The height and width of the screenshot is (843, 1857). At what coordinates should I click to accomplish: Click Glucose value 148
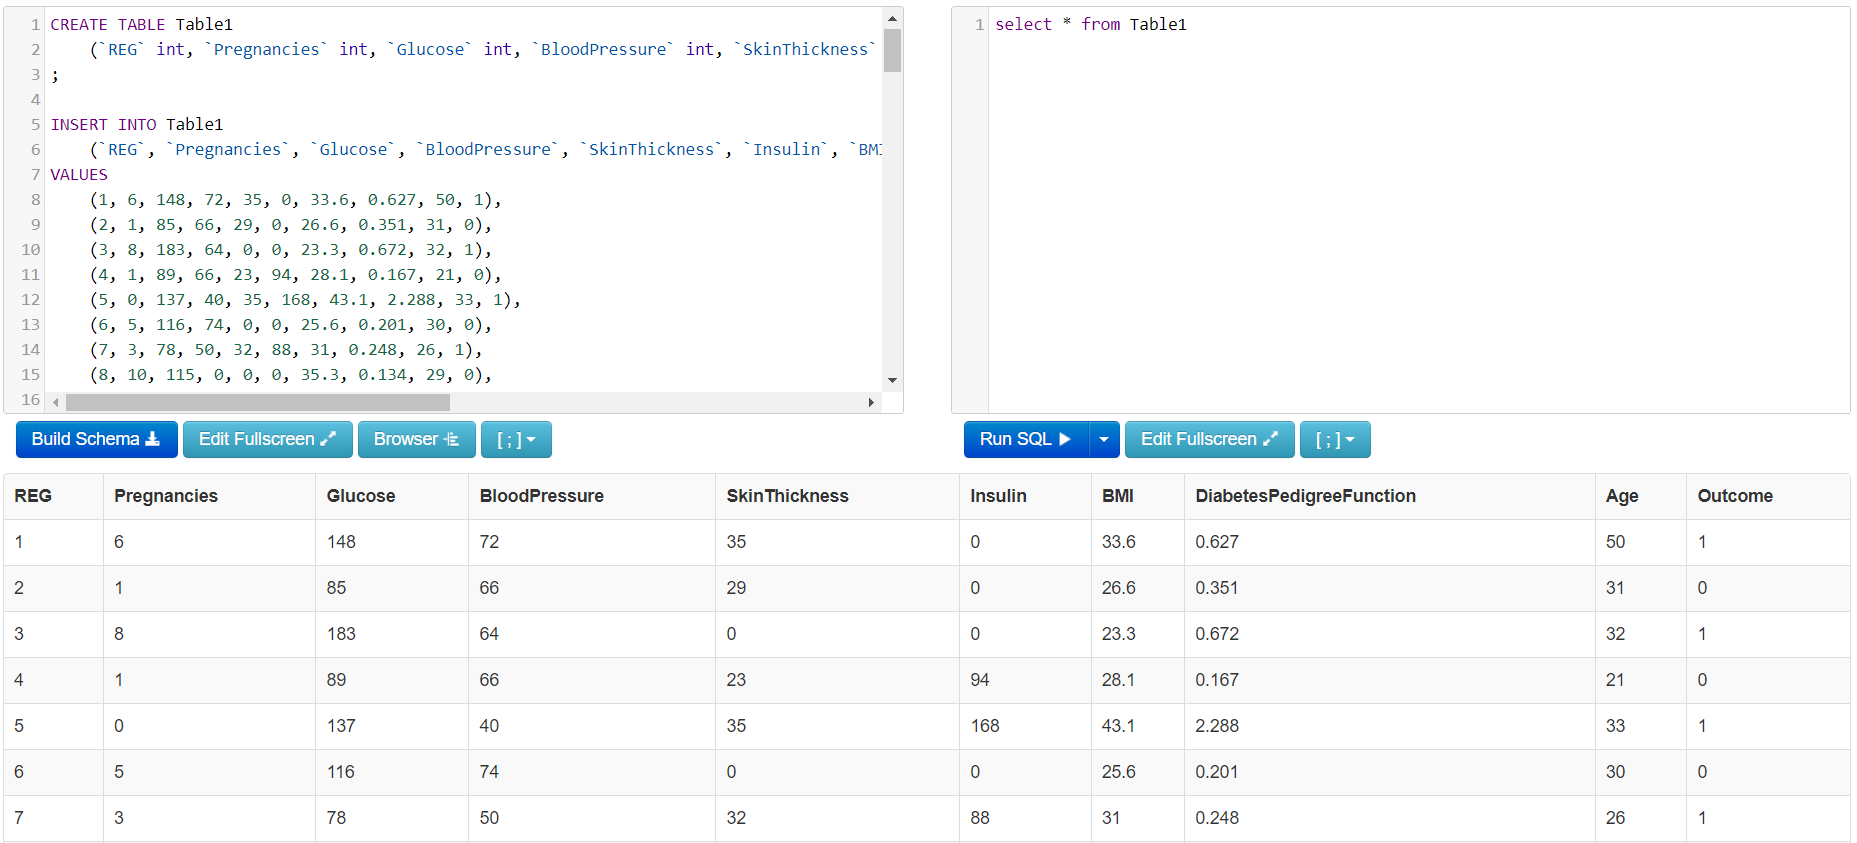(x=341, y=542)
